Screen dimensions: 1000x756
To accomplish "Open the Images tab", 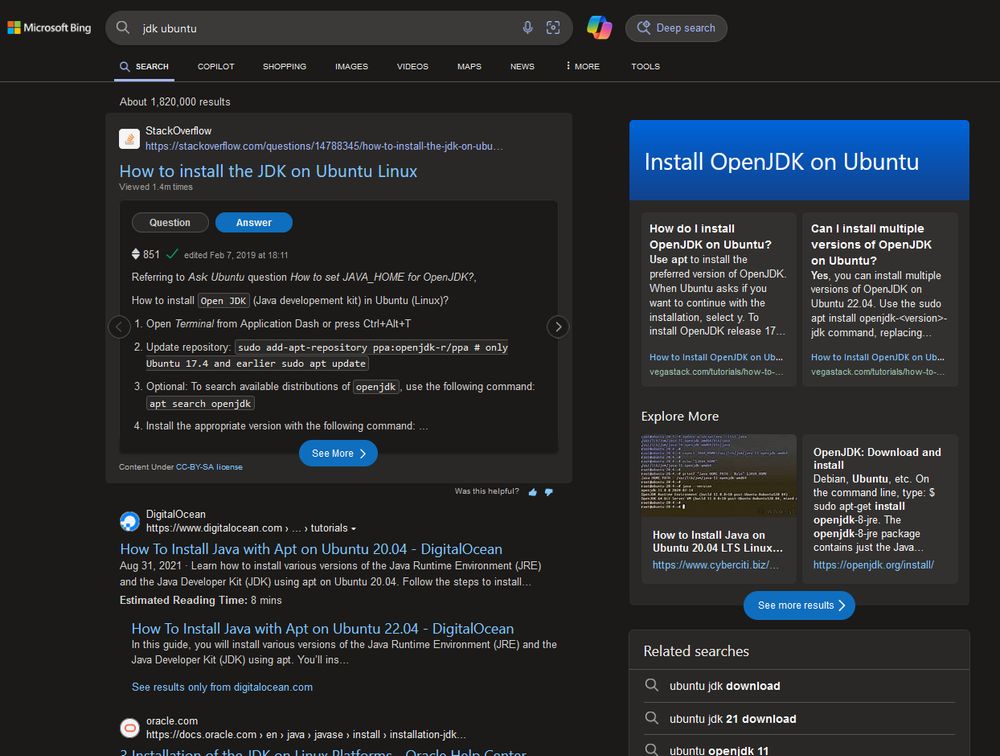I will tap(351, 66).
